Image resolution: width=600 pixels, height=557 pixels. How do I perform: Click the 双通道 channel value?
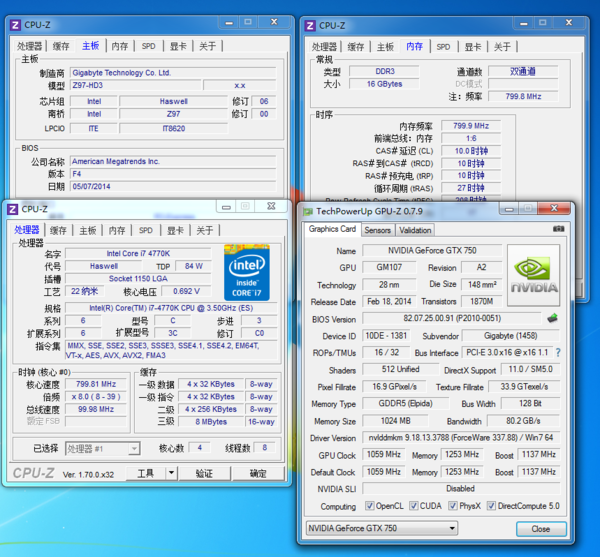pyautogui.click(x=523, y=72)
